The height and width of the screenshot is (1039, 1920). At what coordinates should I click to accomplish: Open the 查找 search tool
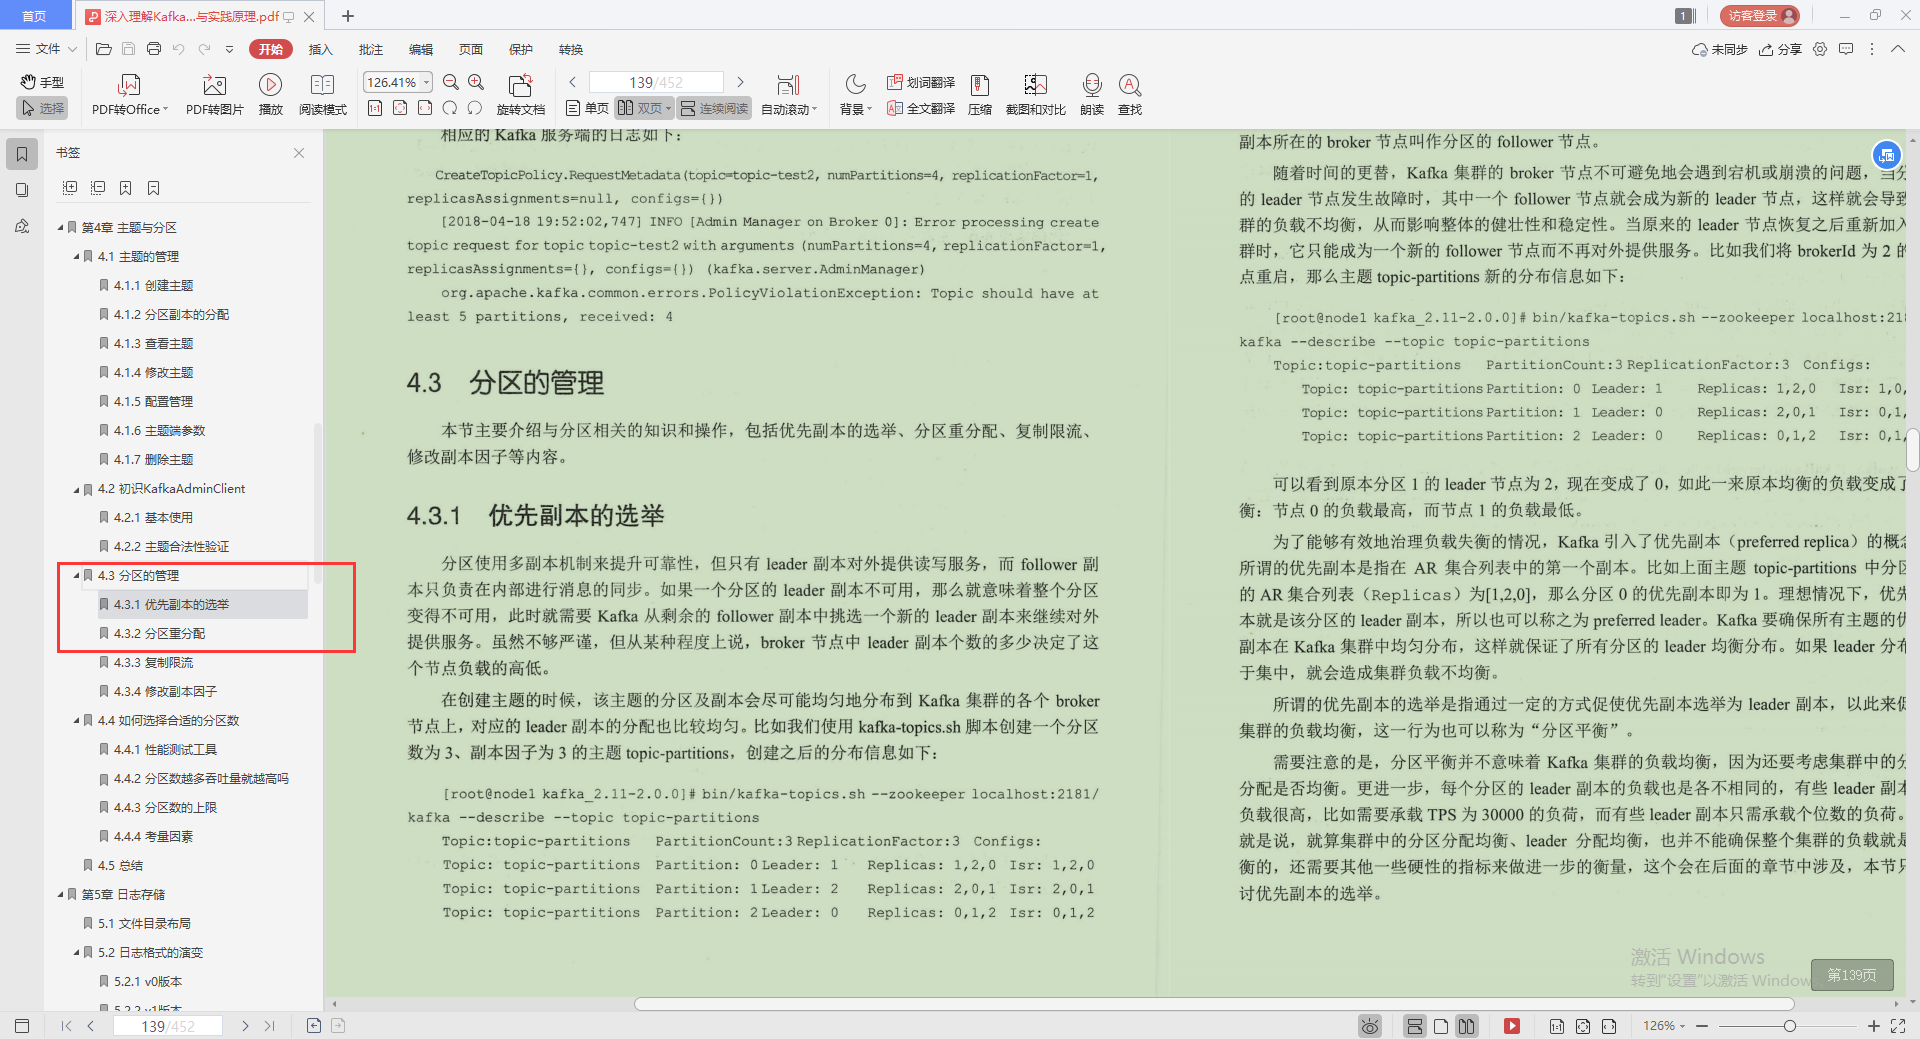tap(1130, 95)
